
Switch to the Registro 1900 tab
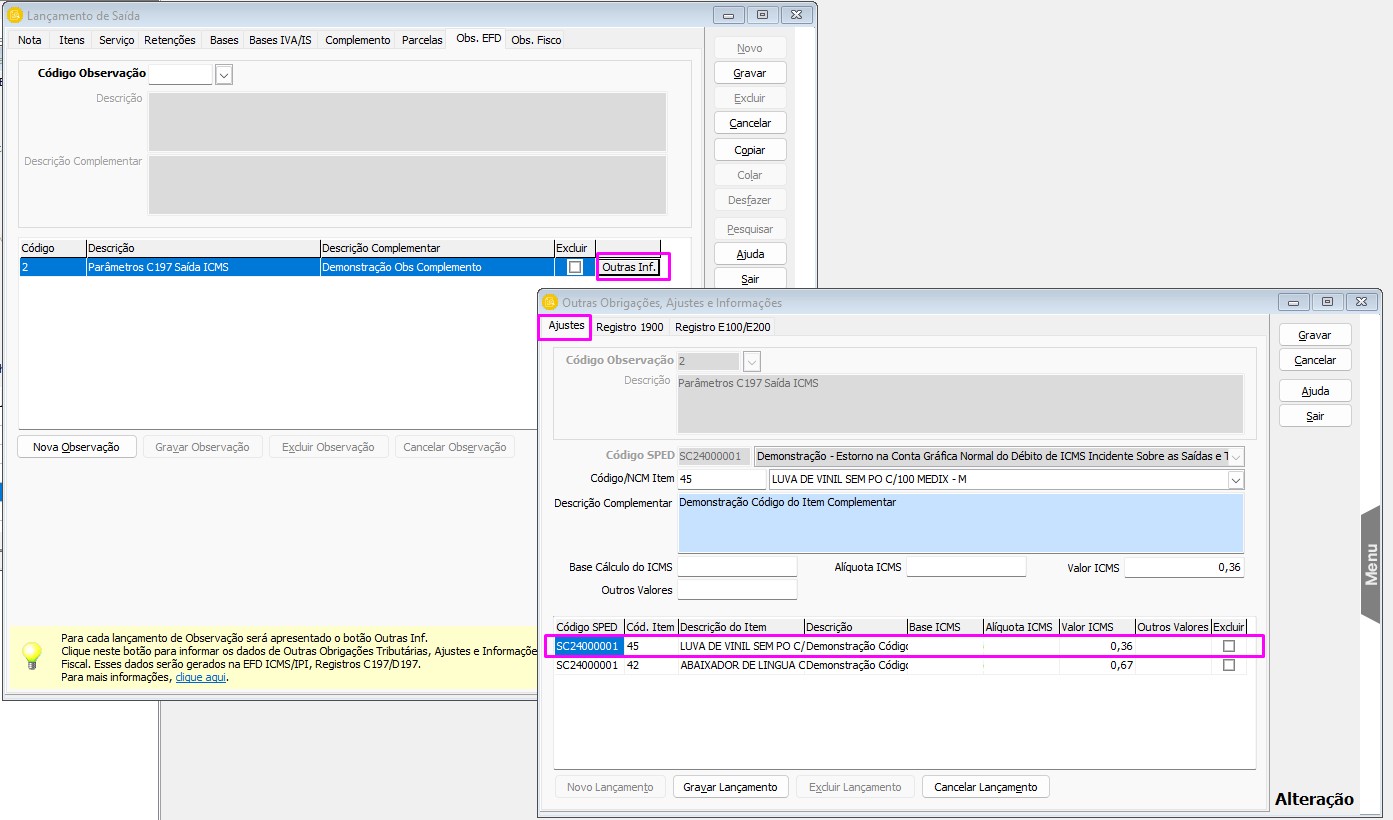click(629, 327)
